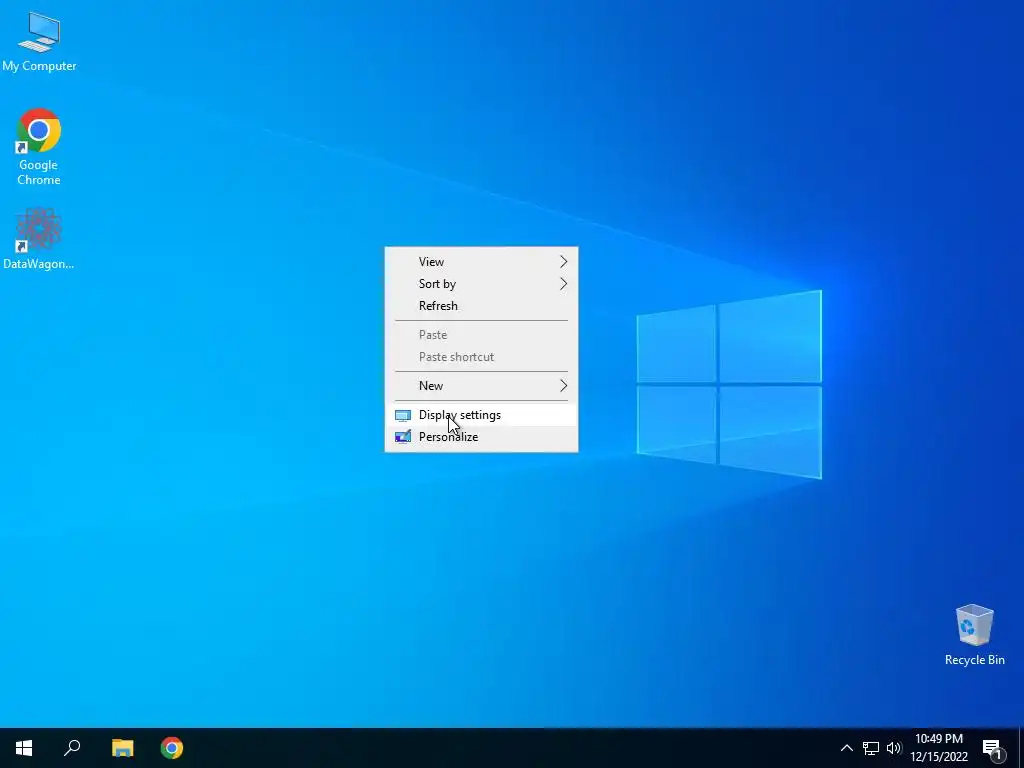Click the Paste shortcut menu entry
The width and height of the screenshot is (1024, 768).
click(x=481, y=357)
